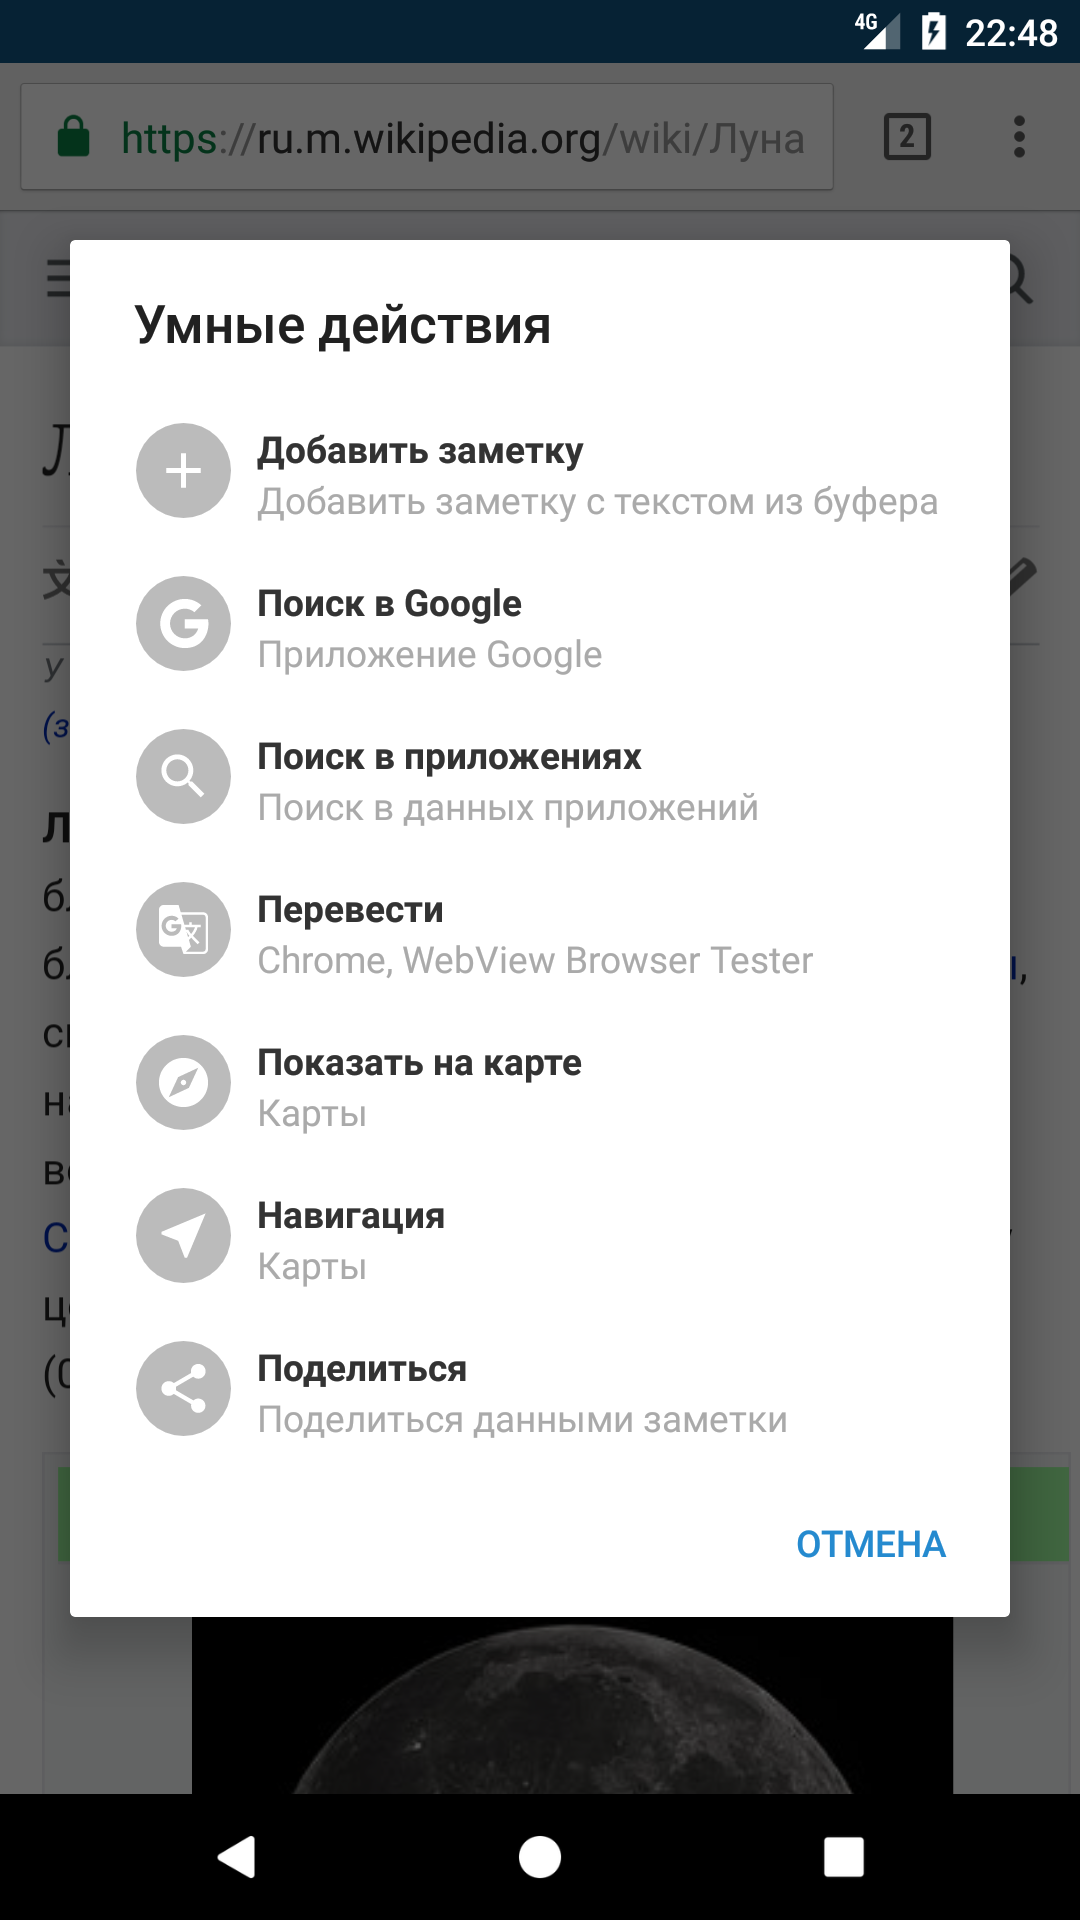Tap the Google G icon
This screenshot has width=1080, height=1920.
coord(183,624)
